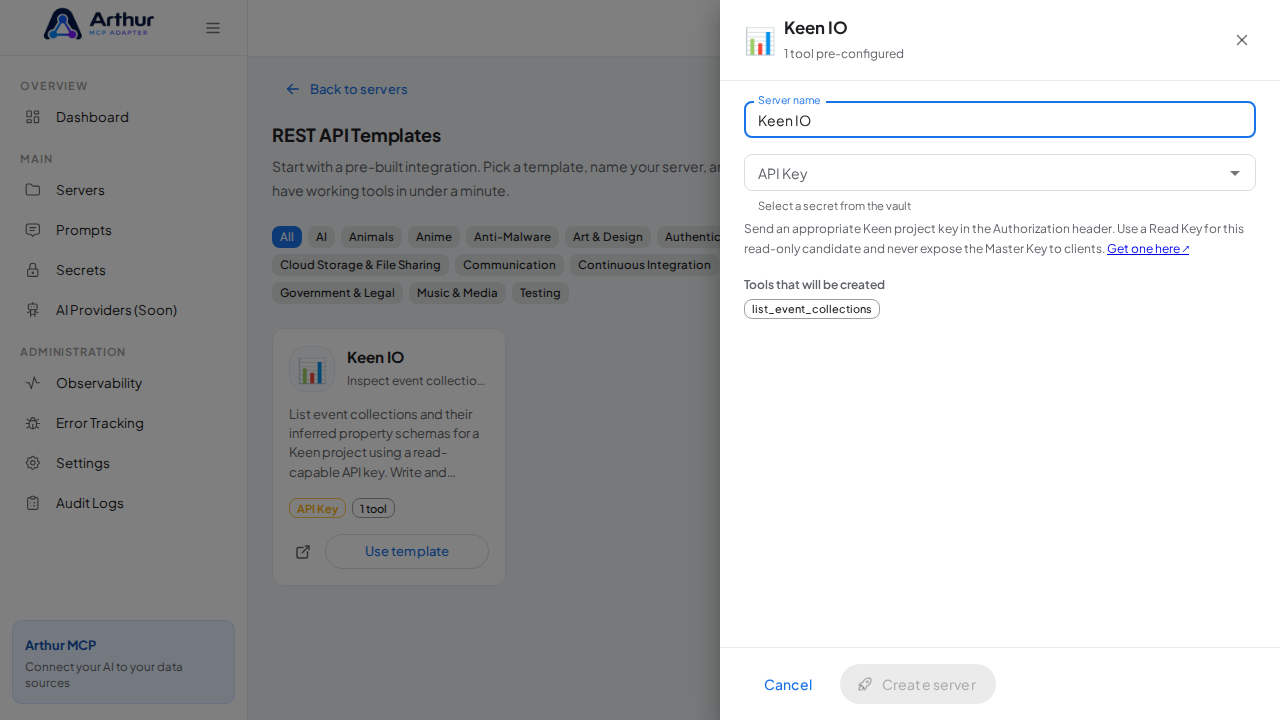Click the Error Tracking bug icon
The image size is (1280, 720).
(33, 423)
